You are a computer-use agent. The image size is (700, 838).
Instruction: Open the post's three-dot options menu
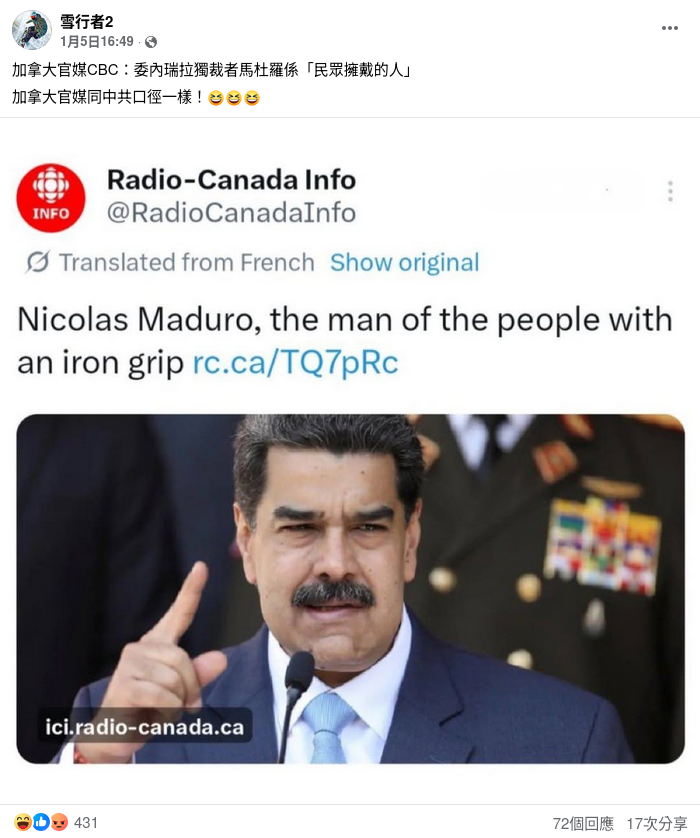coord(670,28)
